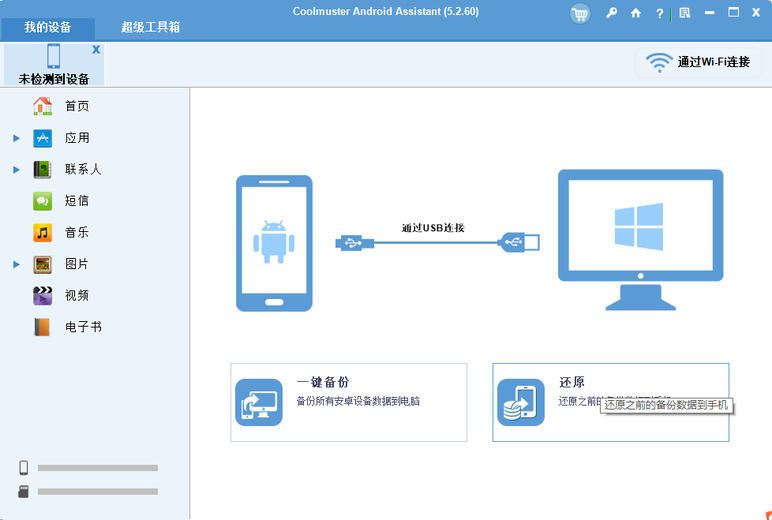Open 联系人 in the sidebar
Viewport: 772px width, 520px height.
[x=83, y=169]
